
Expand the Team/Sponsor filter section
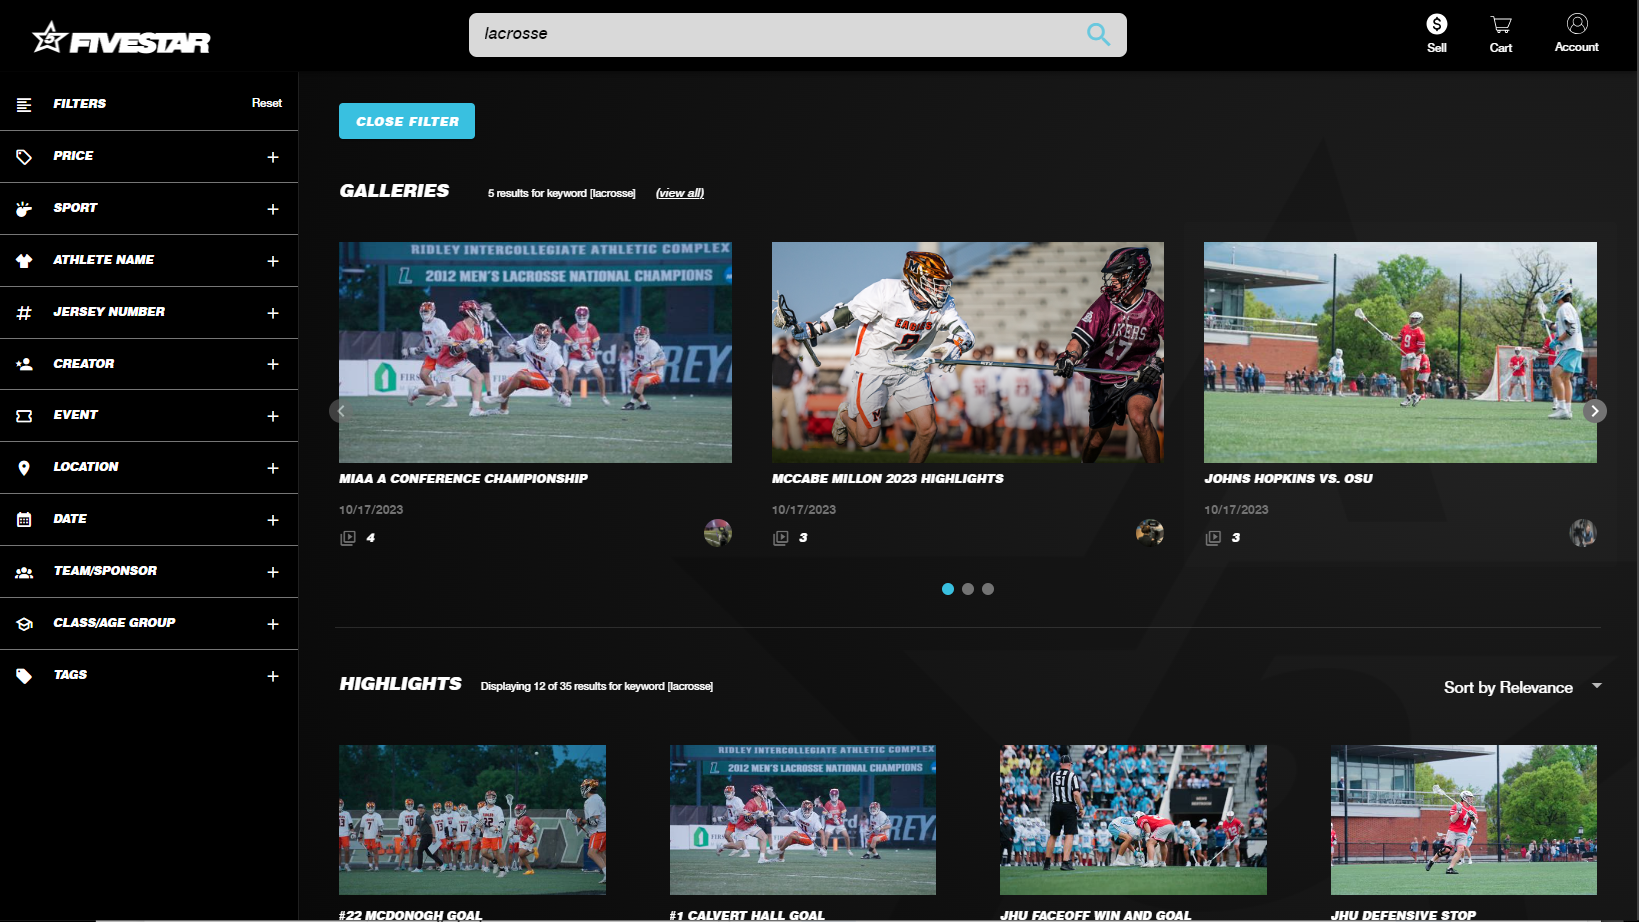click(x=273, y=572)
